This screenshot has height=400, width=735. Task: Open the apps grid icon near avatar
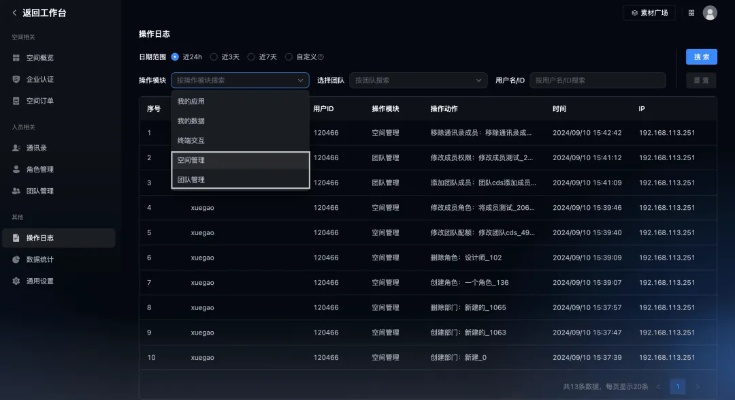[x=691, y=13]
